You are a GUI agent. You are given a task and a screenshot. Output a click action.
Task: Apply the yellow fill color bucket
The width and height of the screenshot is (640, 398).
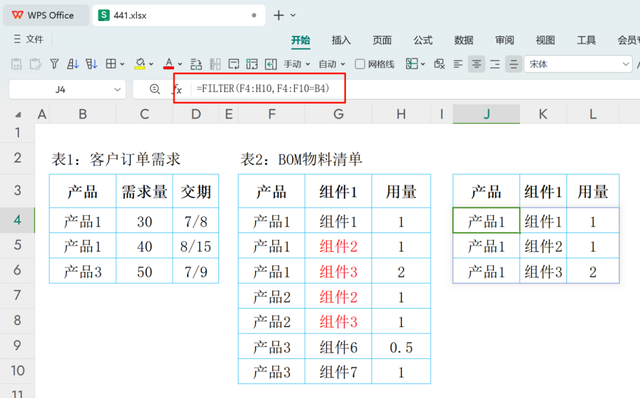point(140,64)
